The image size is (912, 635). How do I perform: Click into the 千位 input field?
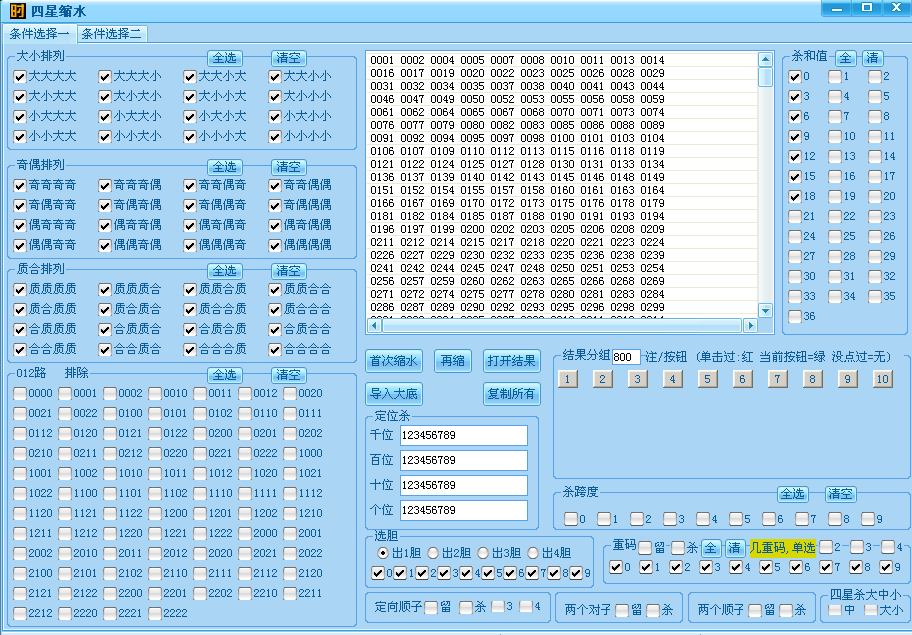tap(464, 436)
